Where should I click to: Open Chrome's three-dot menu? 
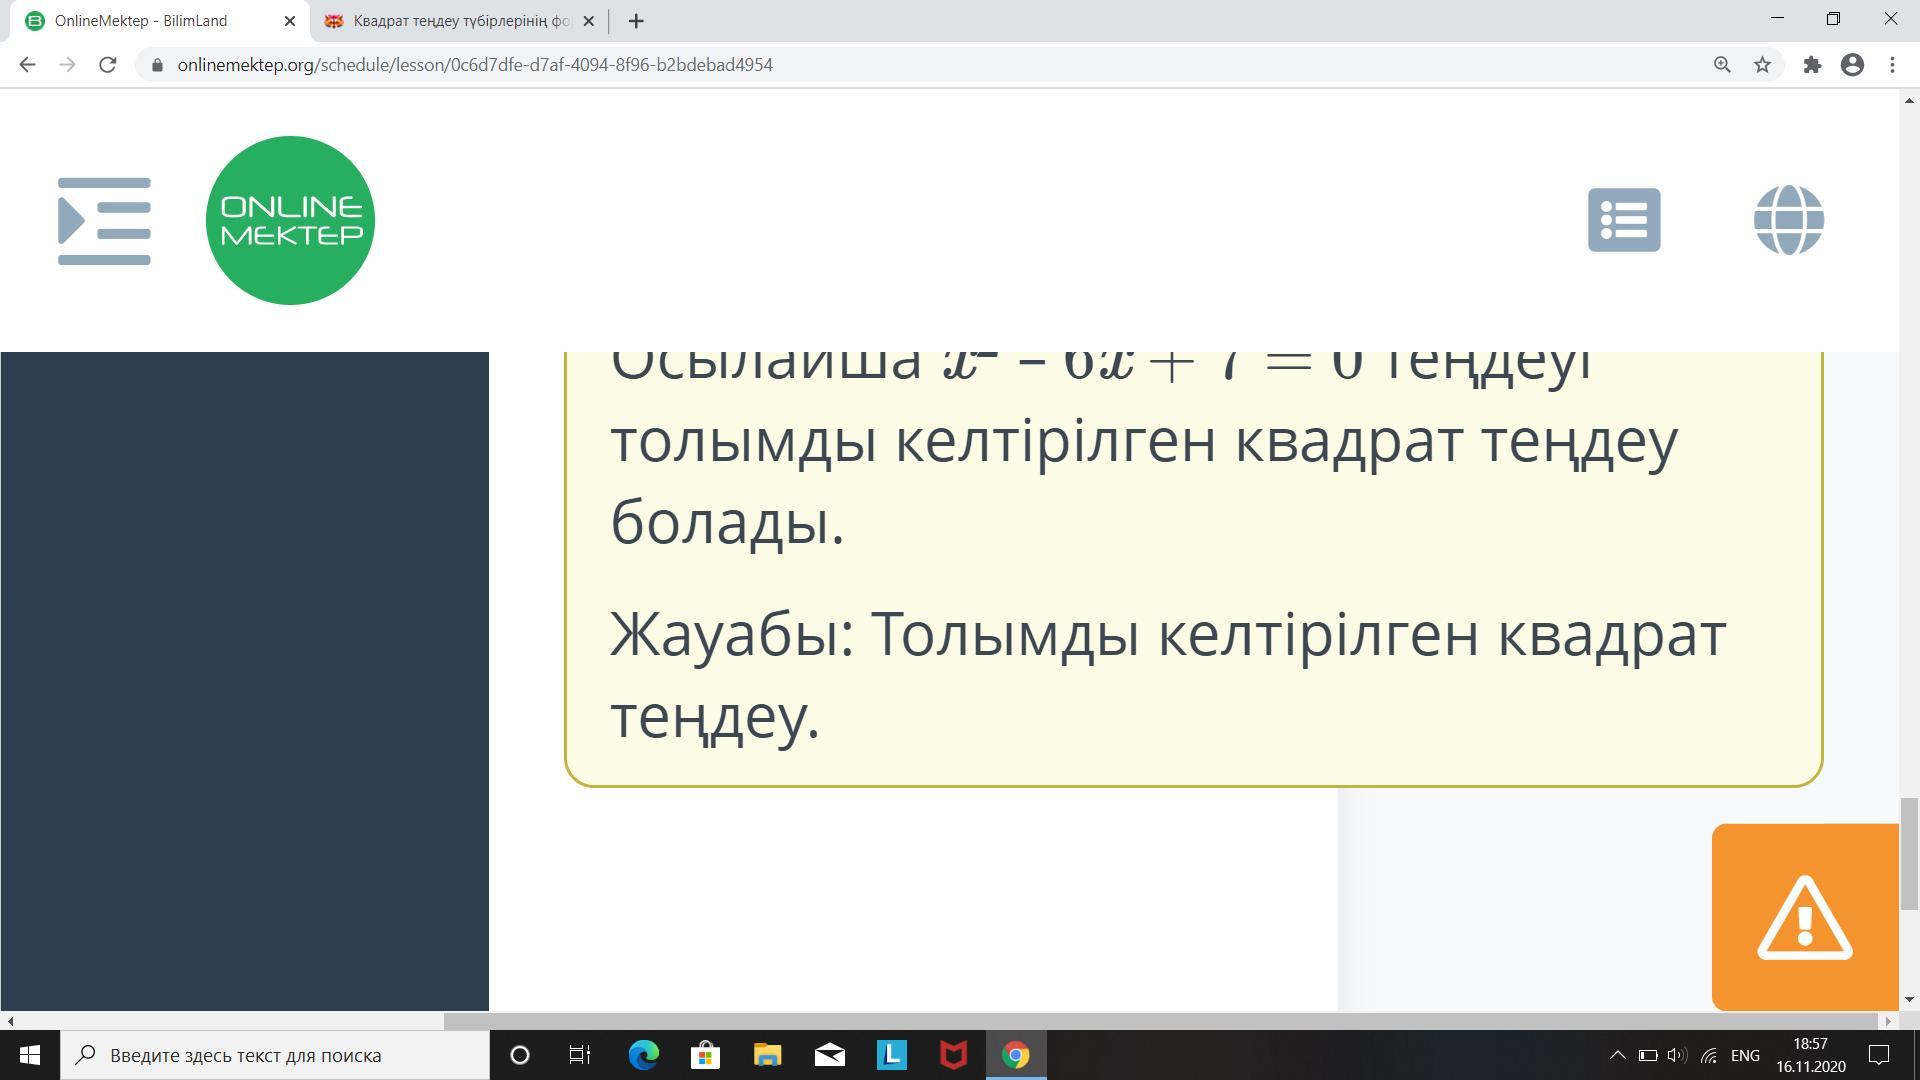click(x=1892, y=65)
